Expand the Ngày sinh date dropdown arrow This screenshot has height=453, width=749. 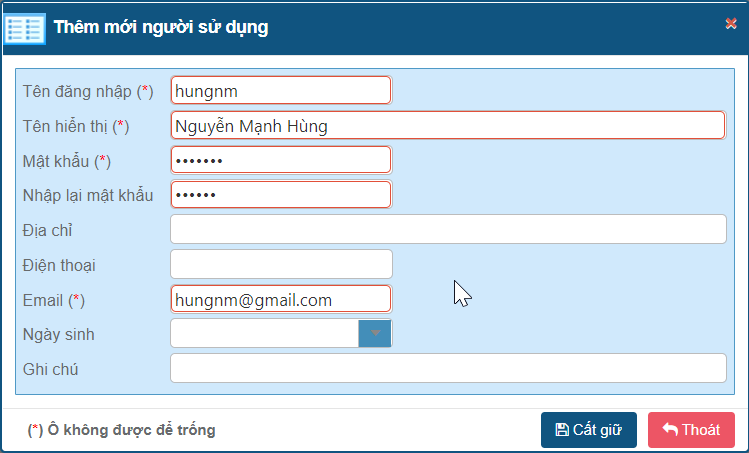[375, 333]
